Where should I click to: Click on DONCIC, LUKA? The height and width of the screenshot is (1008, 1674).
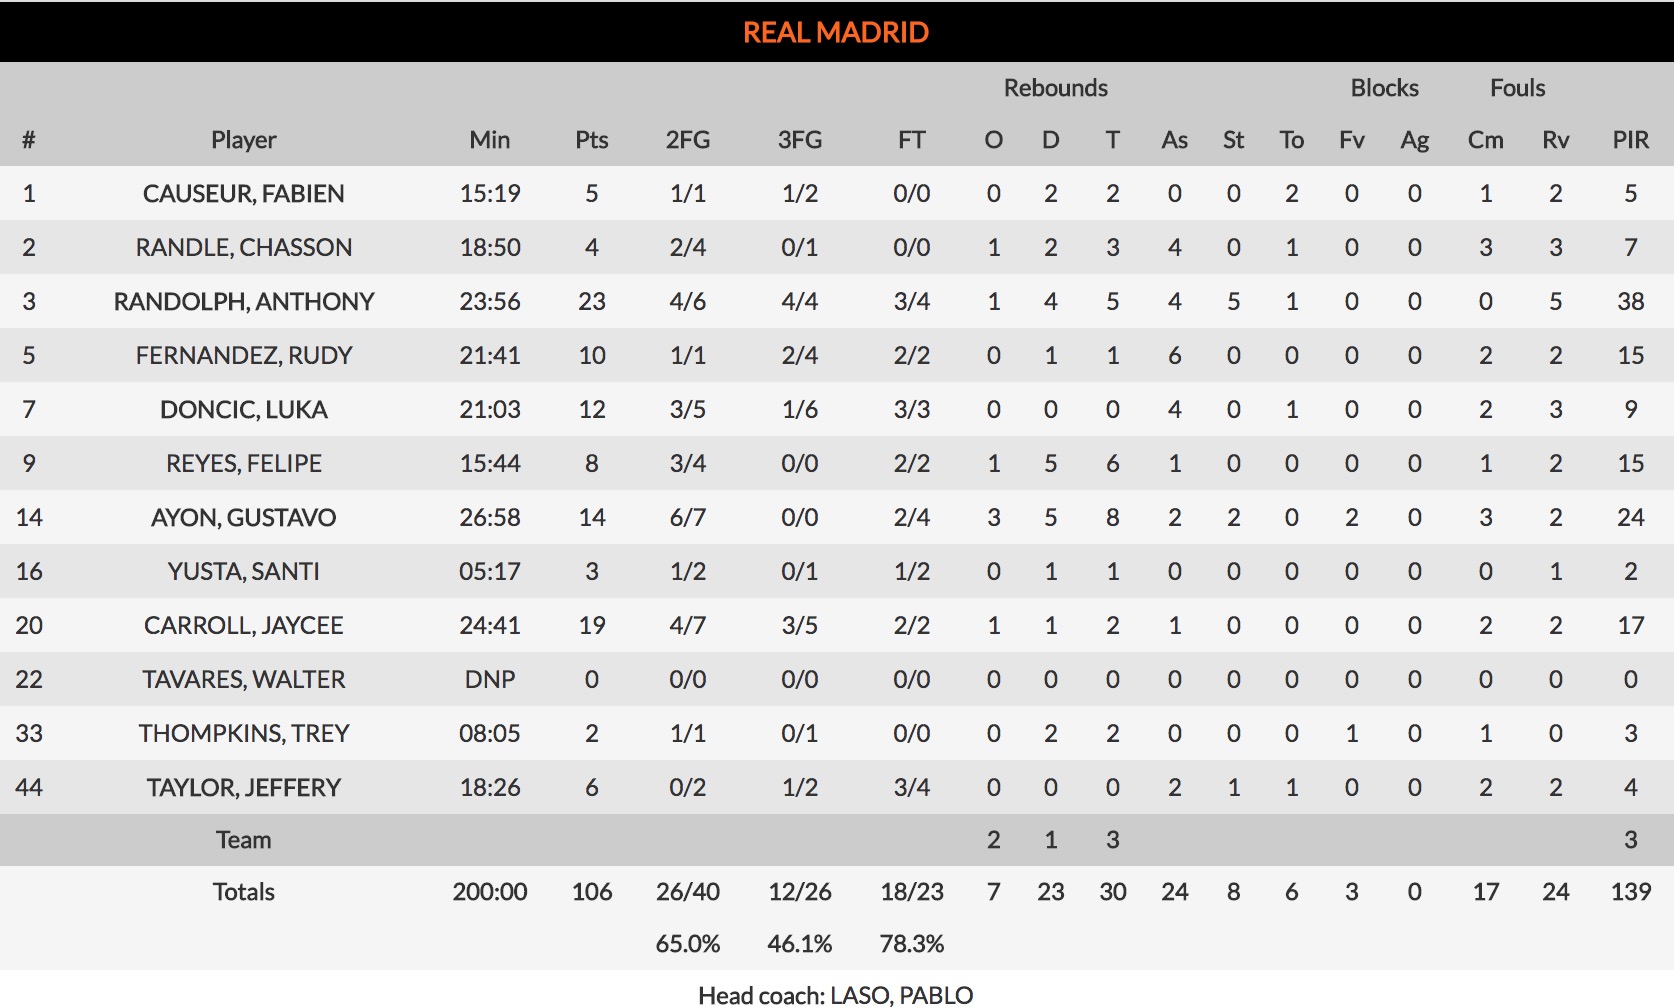pos(243,409)
